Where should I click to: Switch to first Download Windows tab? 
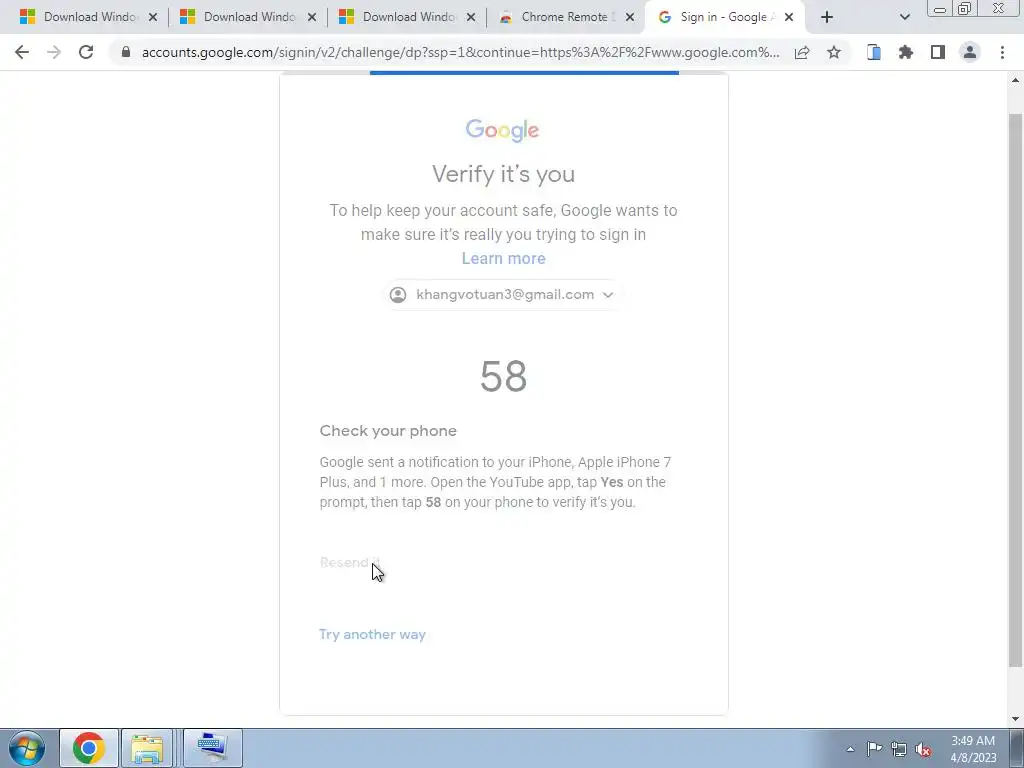pyautogui.click(x=89, y=17)
